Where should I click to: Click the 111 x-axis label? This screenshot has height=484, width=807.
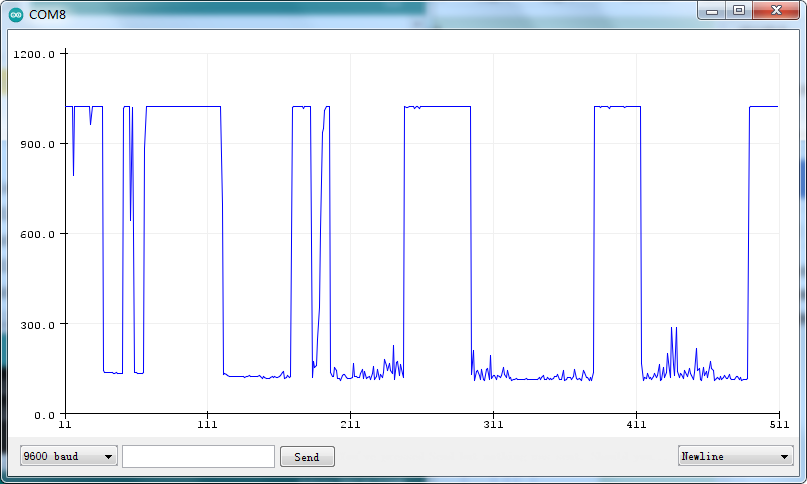[x=207, y=425]
